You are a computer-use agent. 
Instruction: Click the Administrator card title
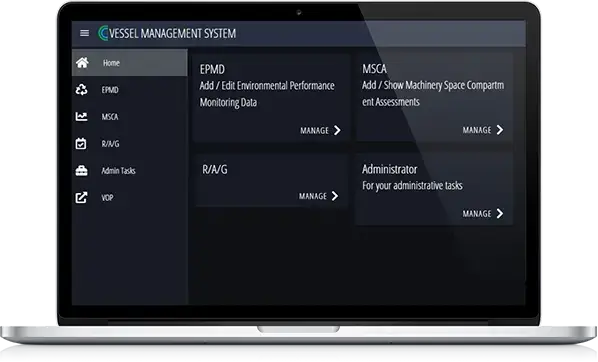(389, 169)
